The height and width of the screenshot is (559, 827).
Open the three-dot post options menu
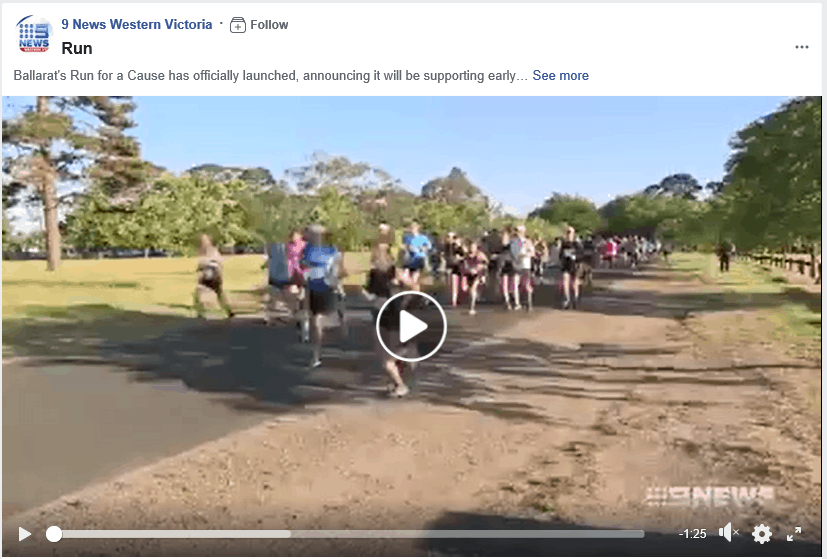(802, 47)
